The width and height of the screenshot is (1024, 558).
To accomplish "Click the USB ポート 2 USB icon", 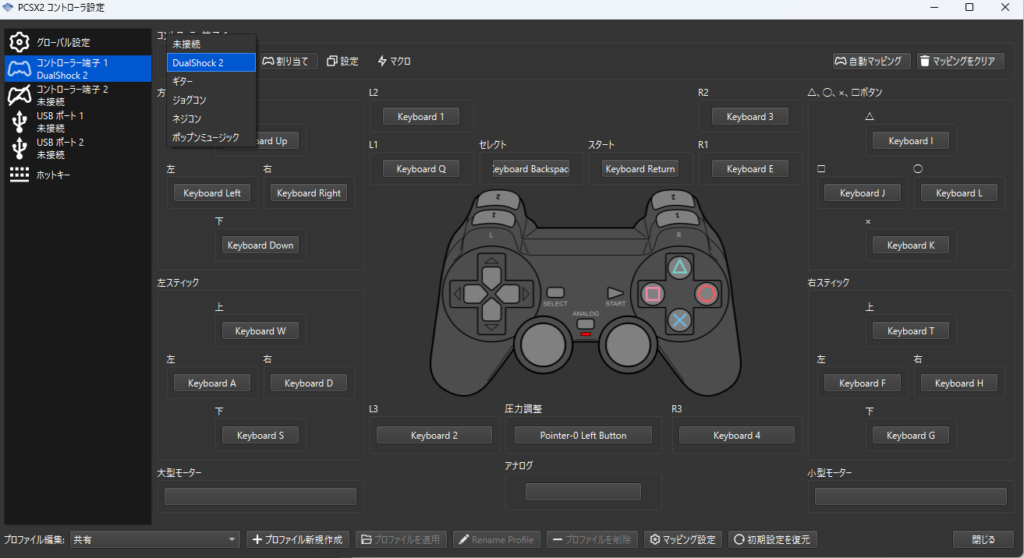I will tap(19, 148).
